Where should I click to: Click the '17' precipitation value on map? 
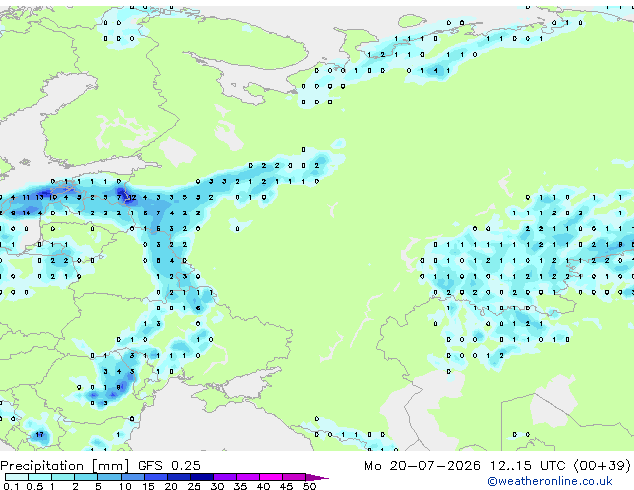(39, 435)
